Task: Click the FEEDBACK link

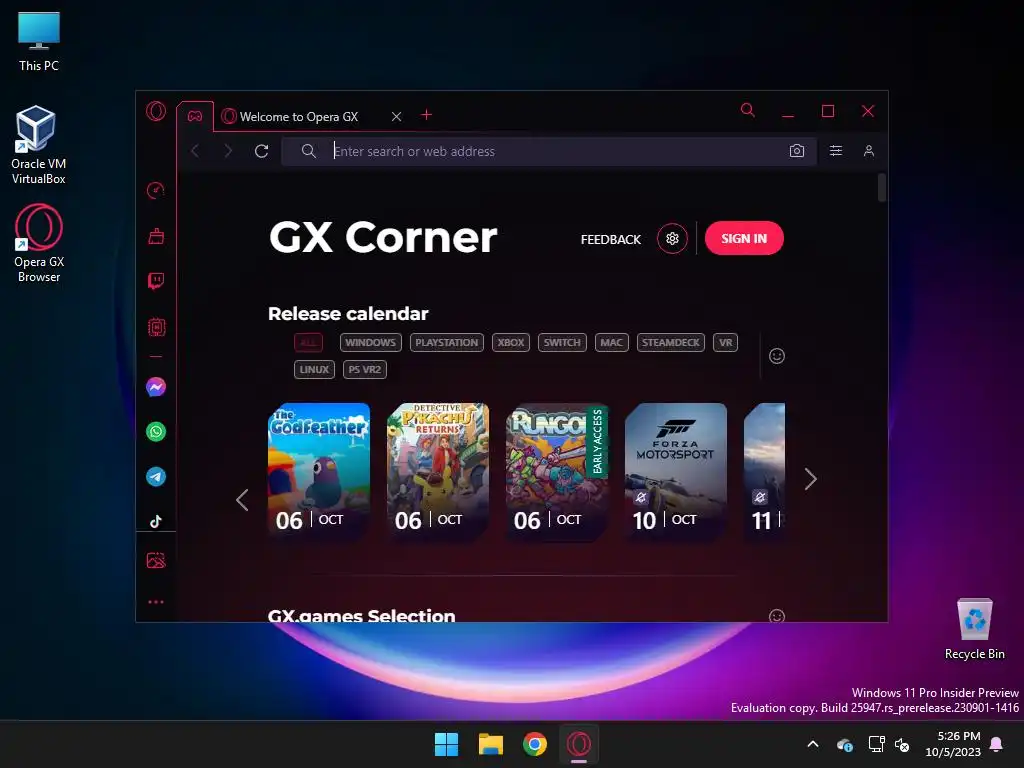Action: (x=611, y=240)
